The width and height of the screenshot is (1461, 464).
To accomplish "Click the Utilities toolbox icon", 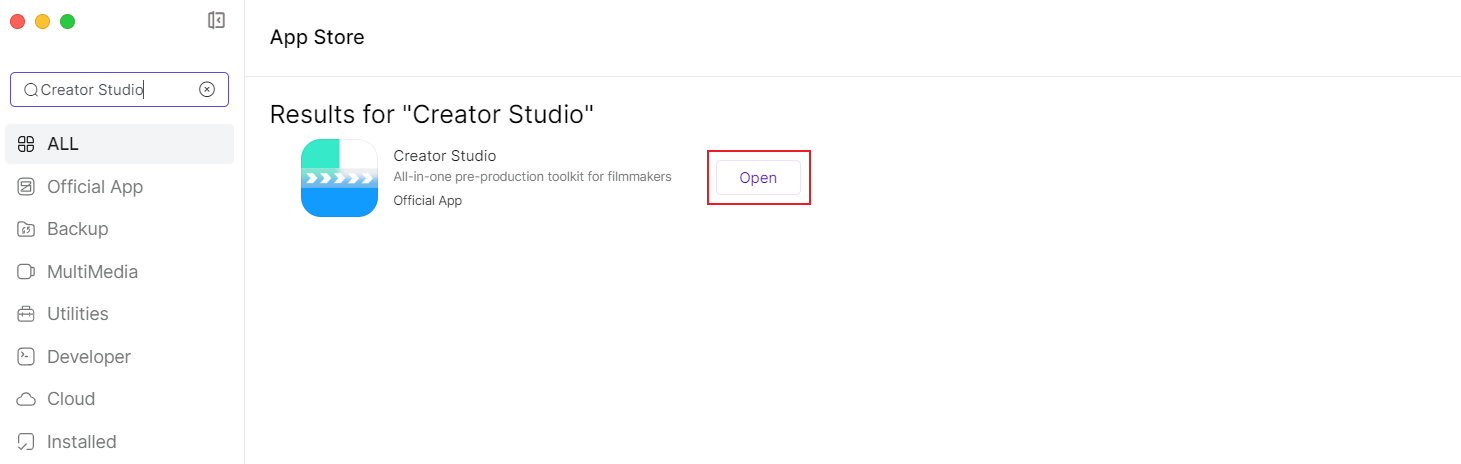I will (27, 314).
